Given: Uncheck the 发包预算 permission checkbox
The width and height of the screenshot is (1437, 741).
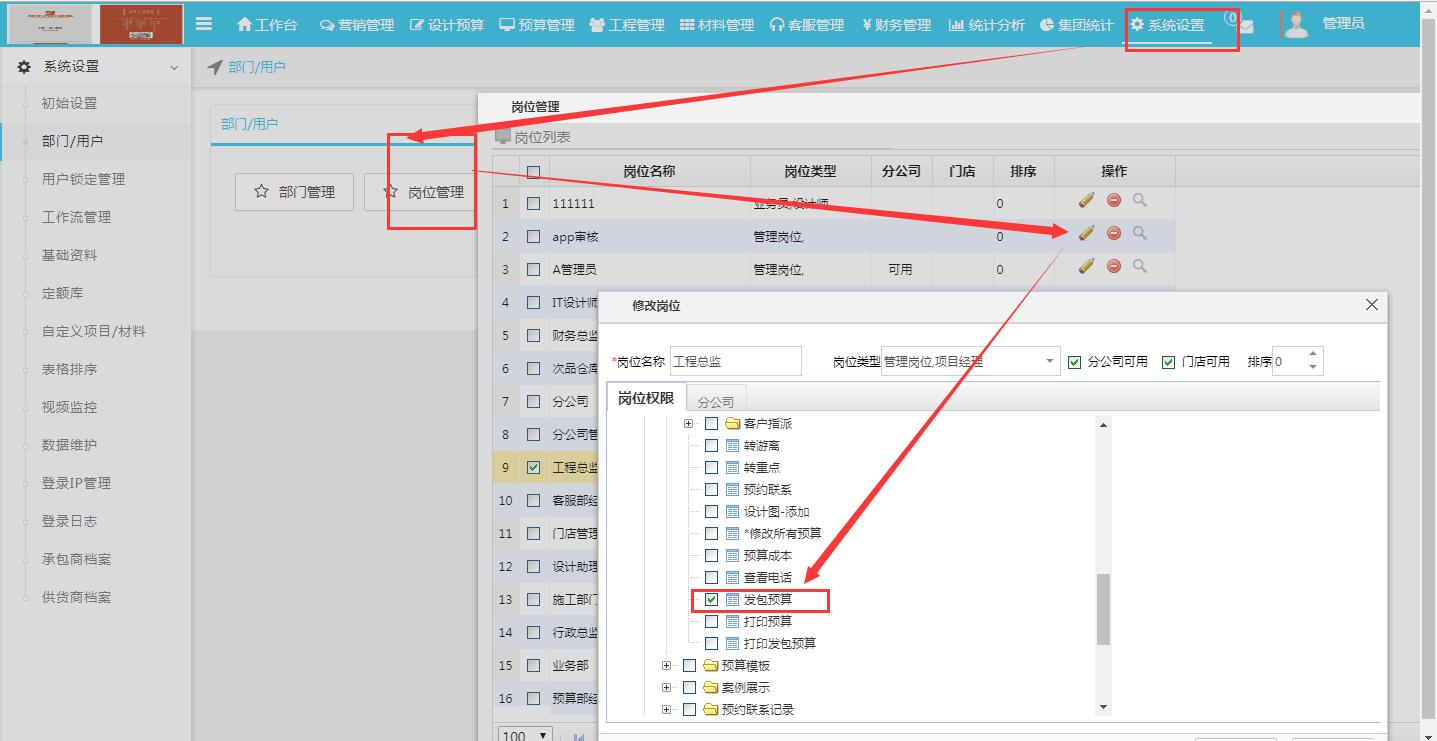Looking at the screenshot, I should pyautogui.click(x=712, y=600).
